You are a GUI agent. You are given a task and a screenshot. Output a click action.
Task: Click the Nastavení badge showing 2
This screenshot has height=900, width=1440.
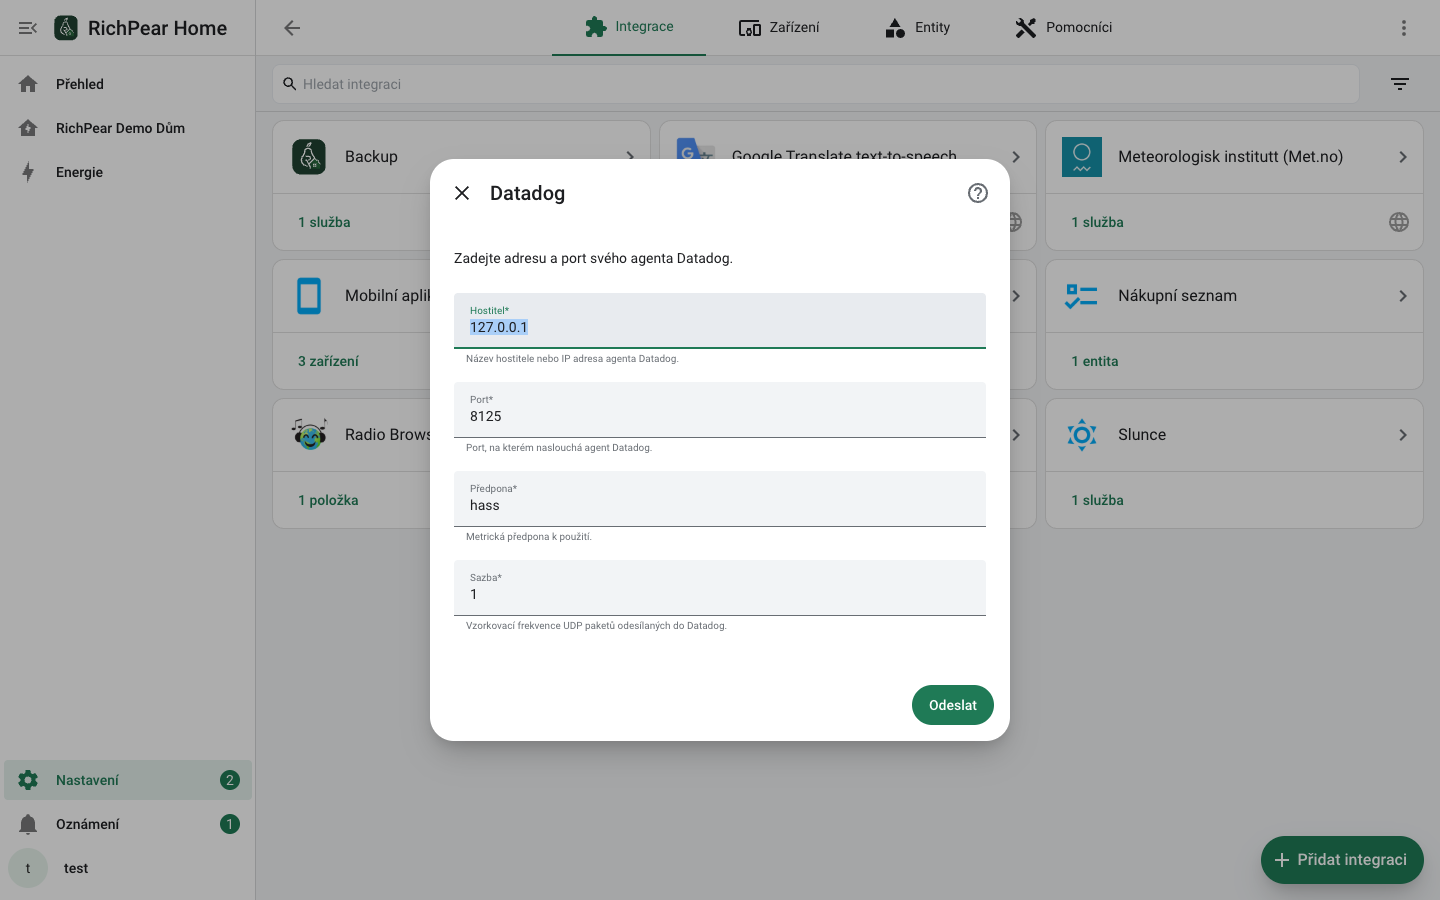230,780
